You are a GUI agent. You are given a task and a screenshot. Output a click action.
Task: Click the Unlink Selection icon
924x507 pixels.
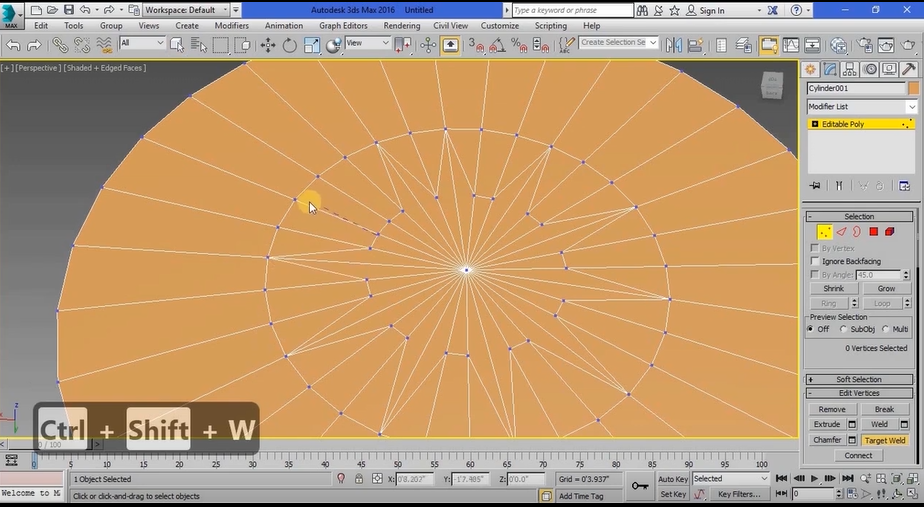[82, 45]
